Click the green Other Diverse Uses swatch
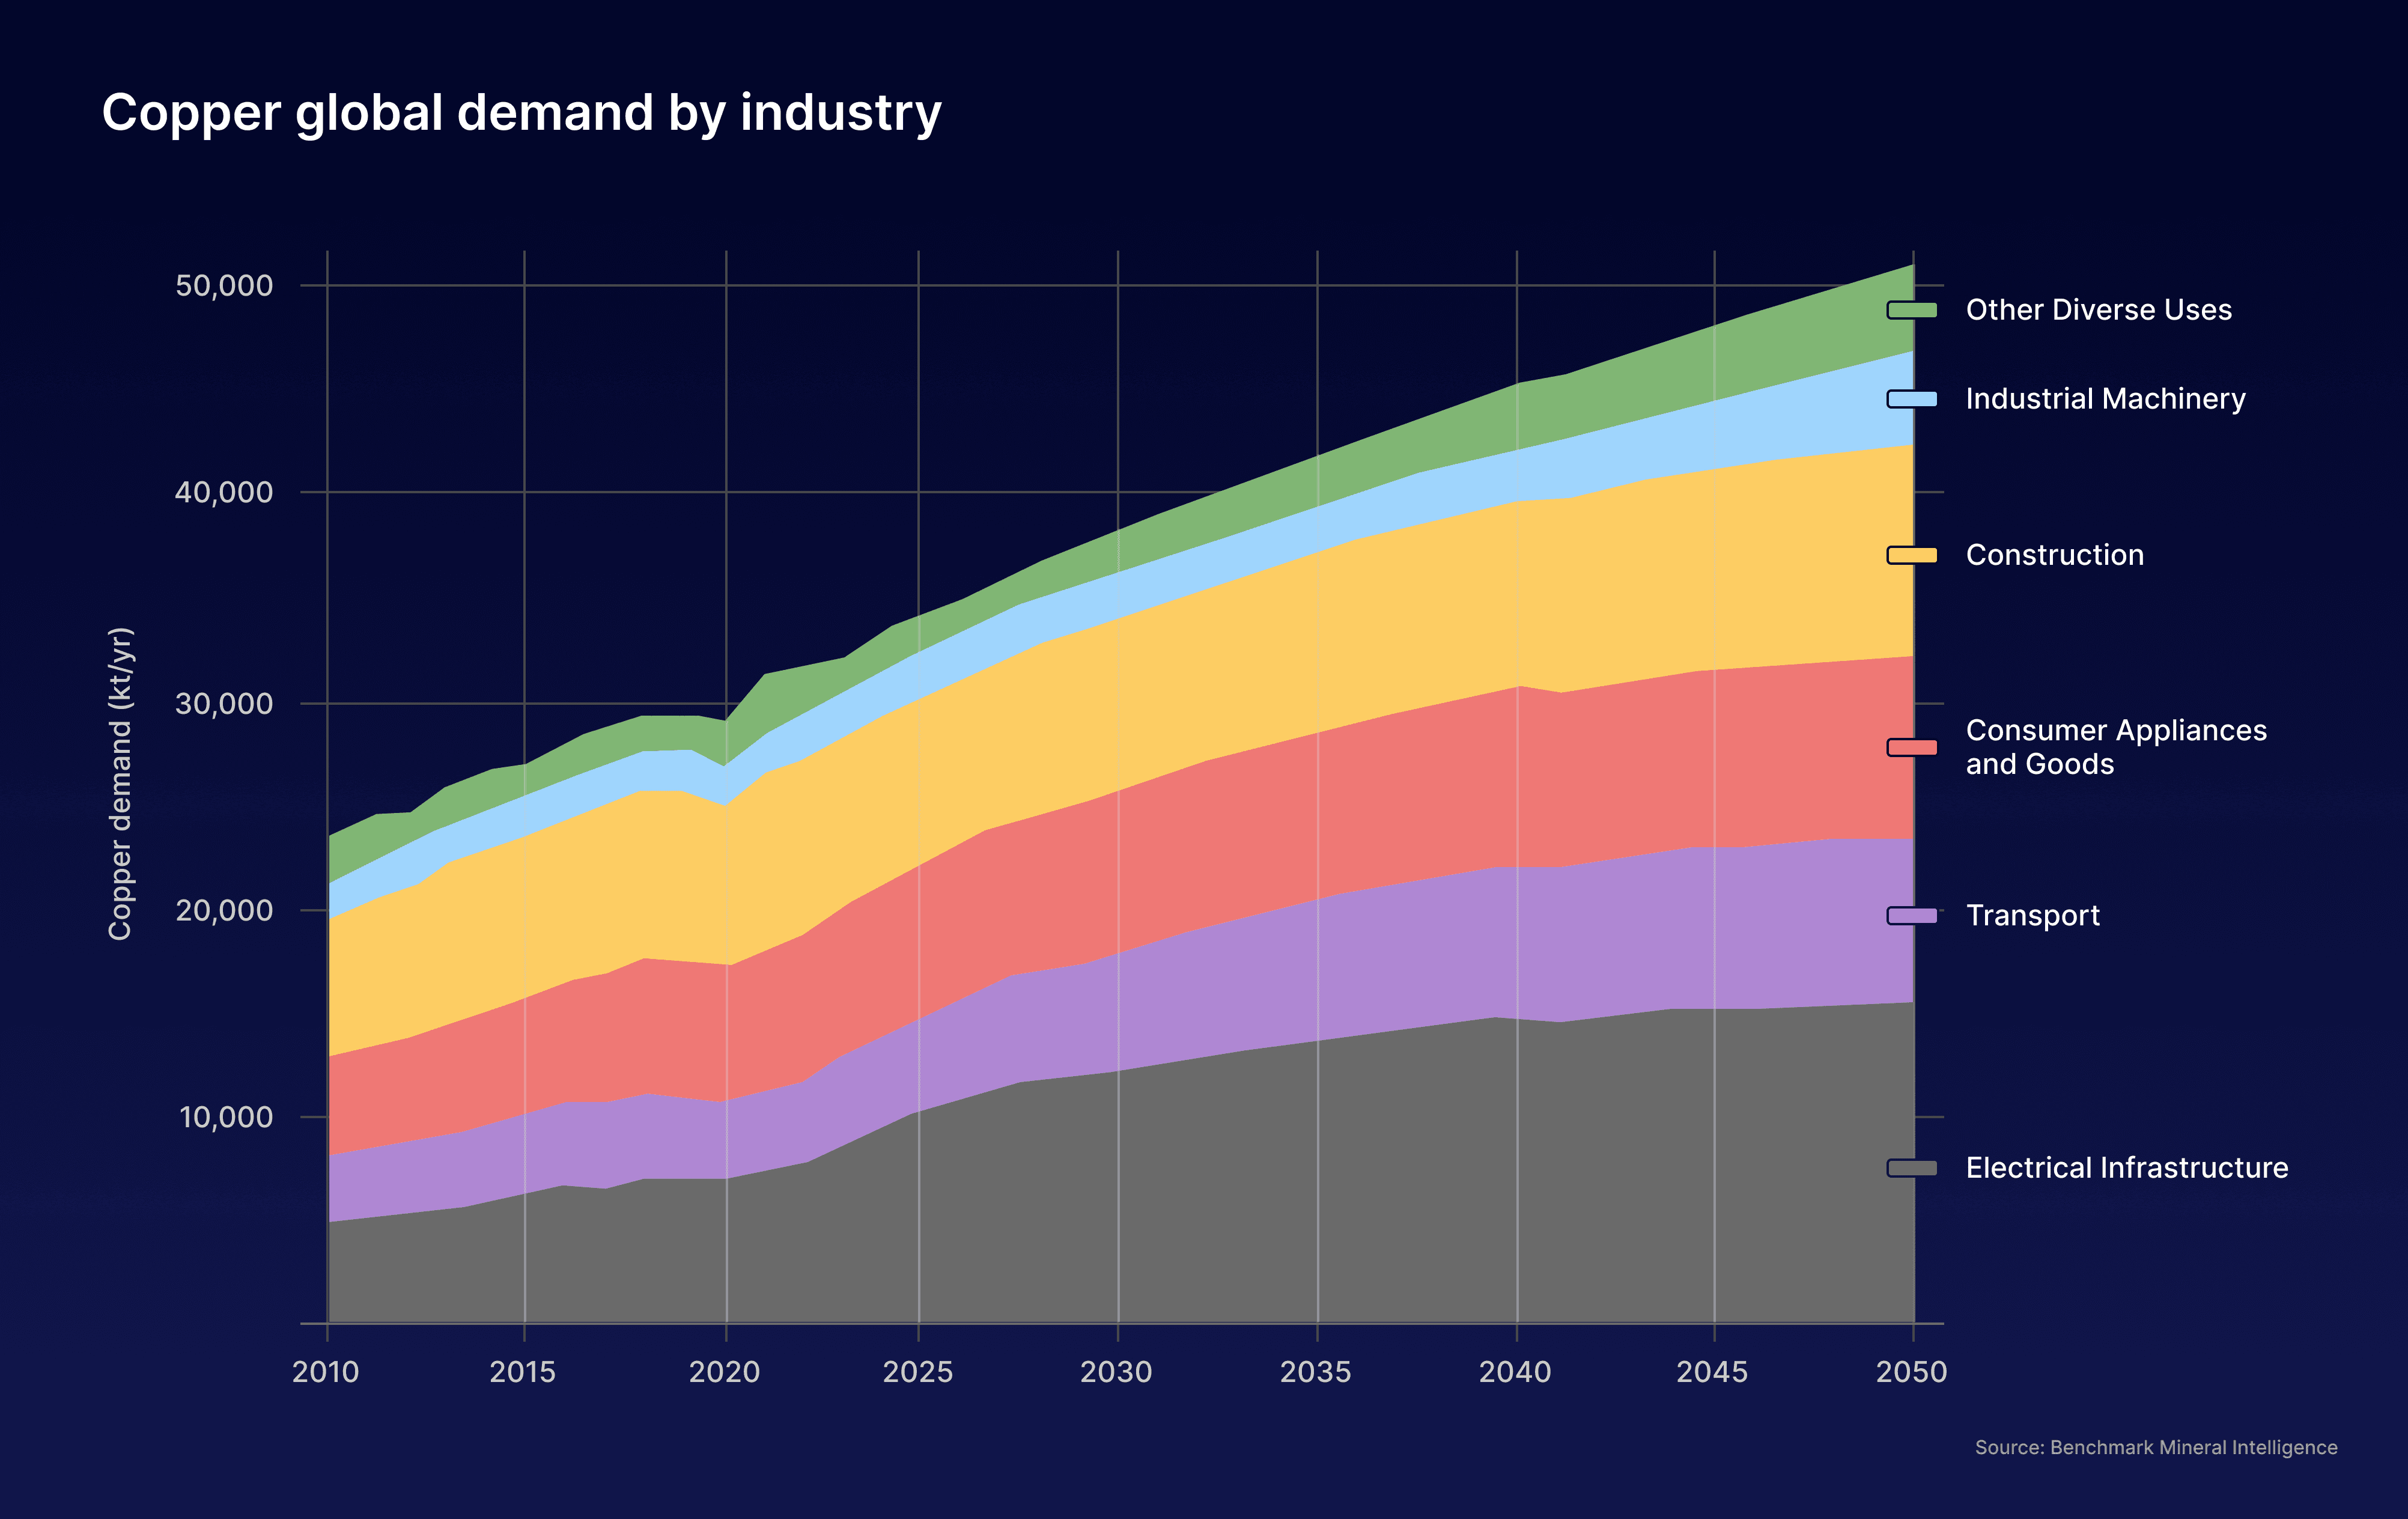 point(1911,310)
